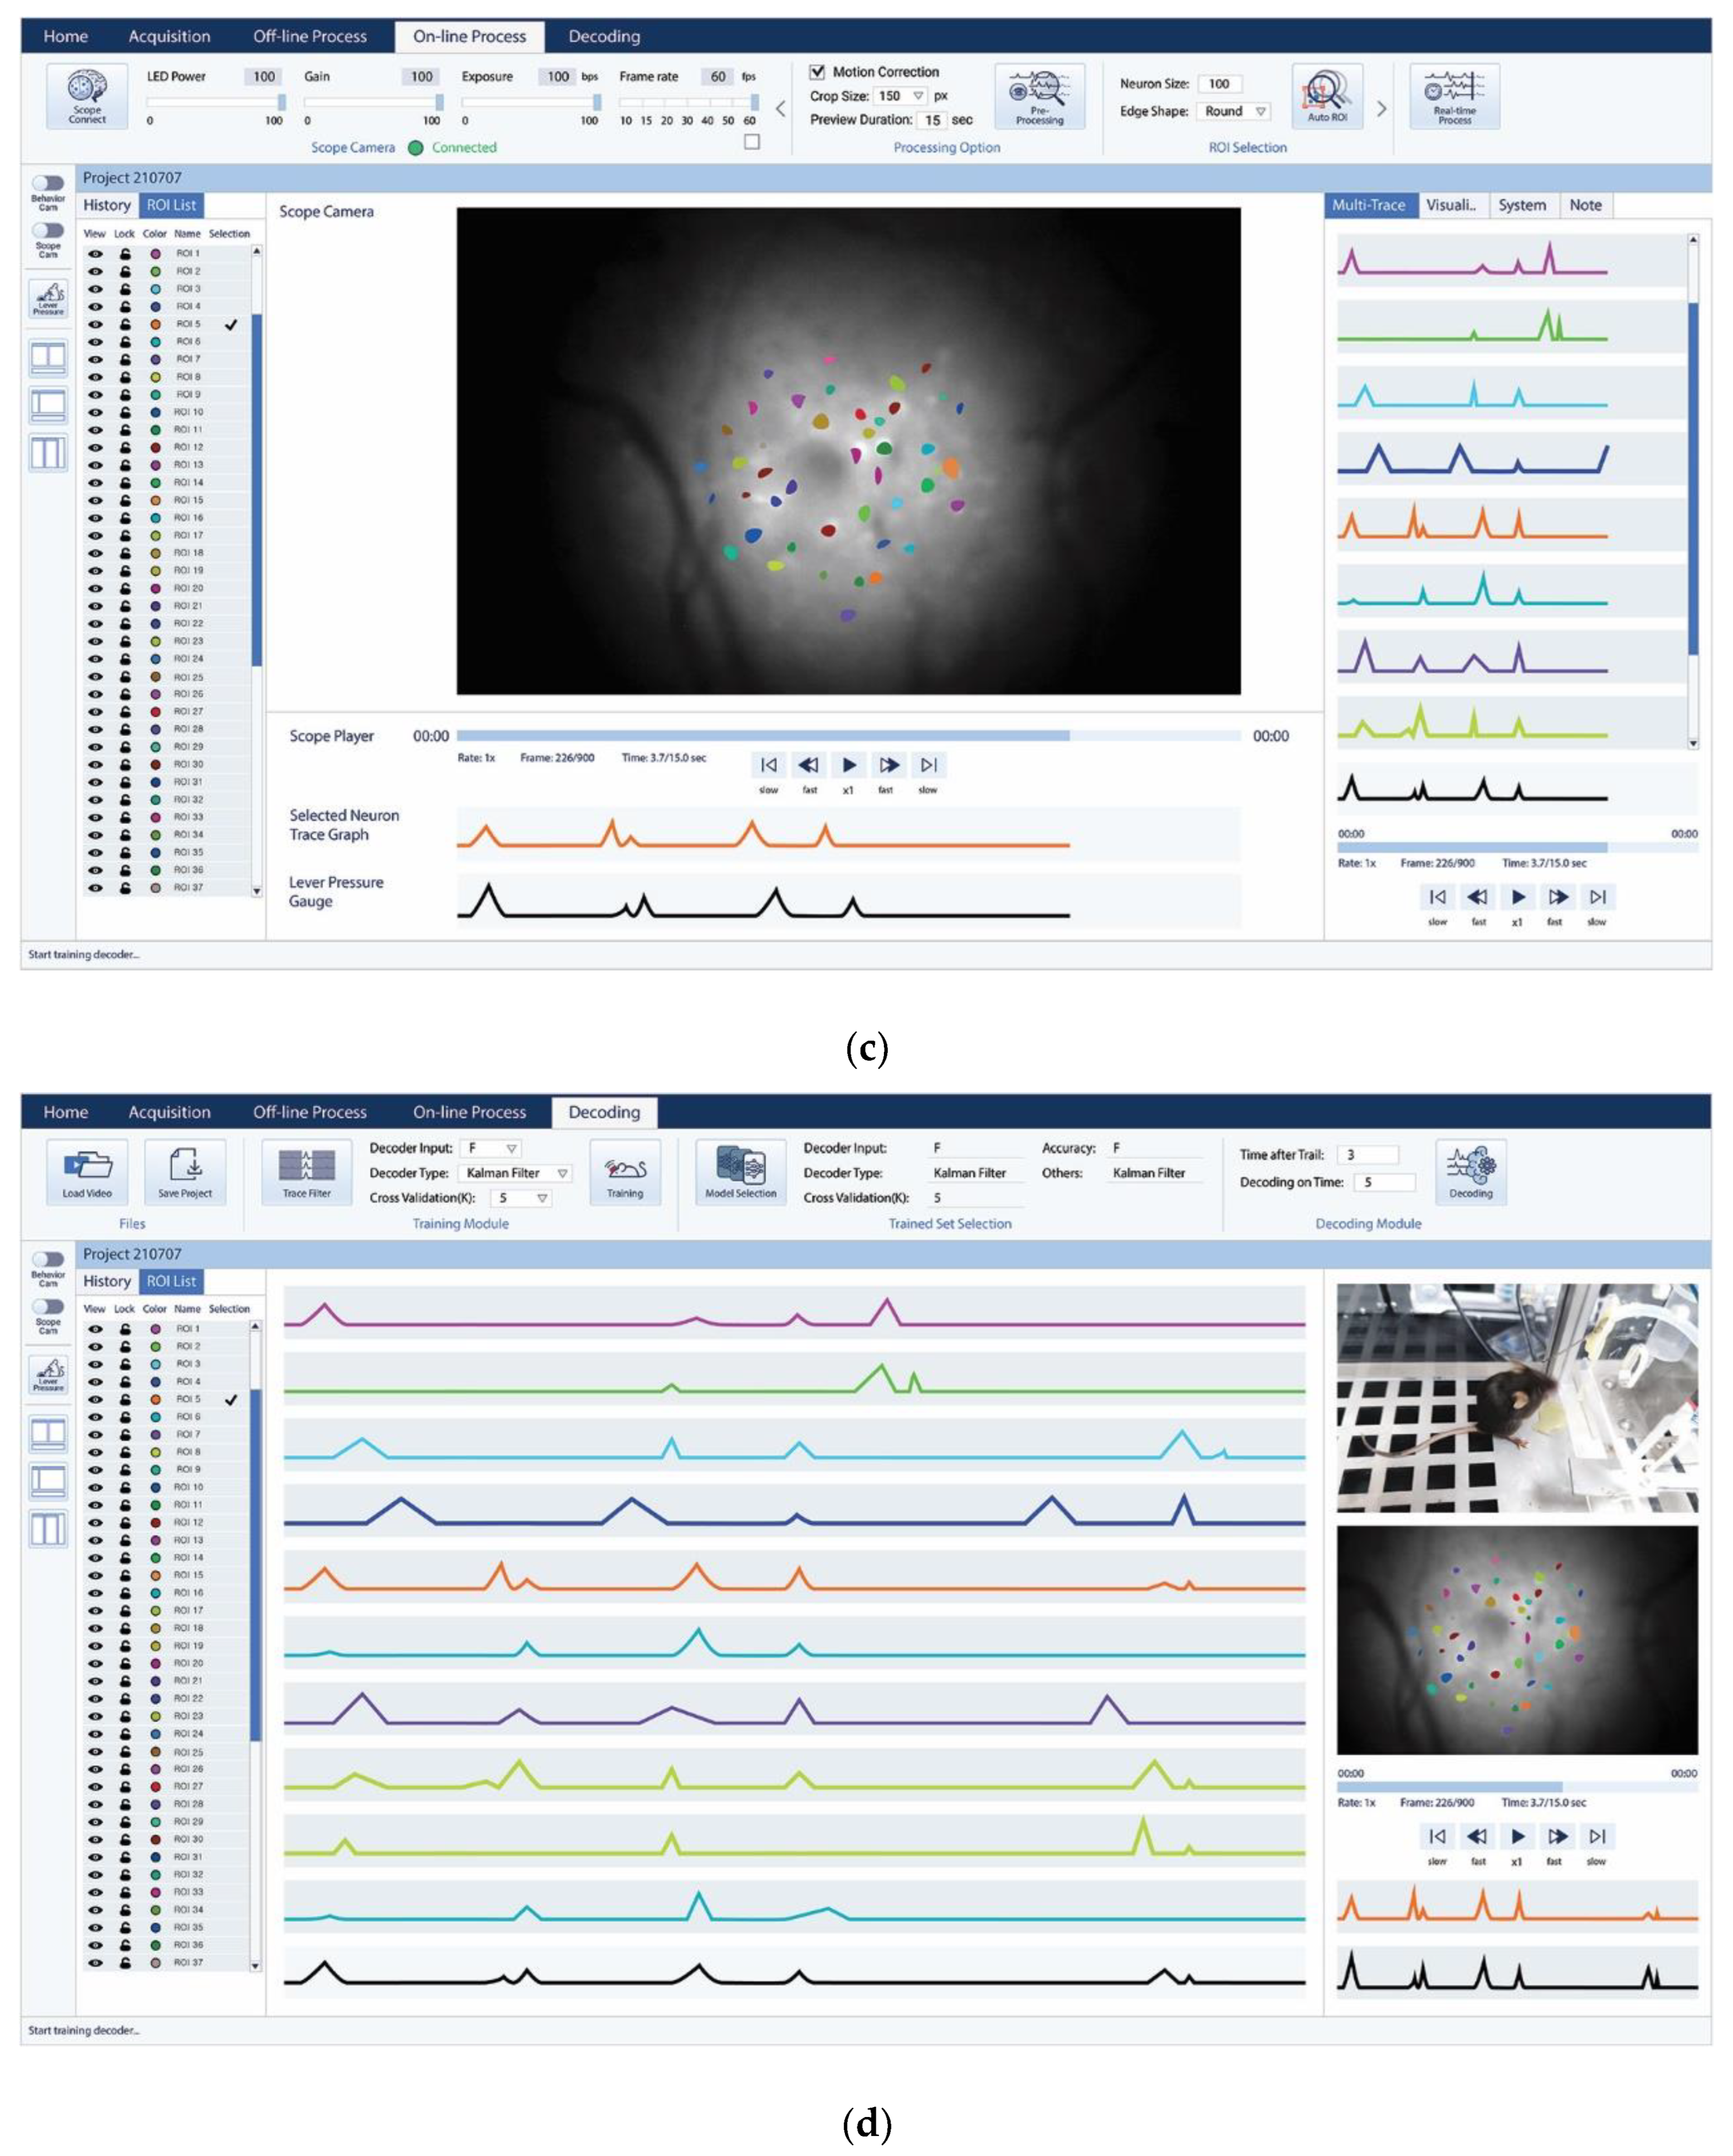Open the Trace Filter tool
The width and height of the screenshot is (1733, 2156).
306,1170
